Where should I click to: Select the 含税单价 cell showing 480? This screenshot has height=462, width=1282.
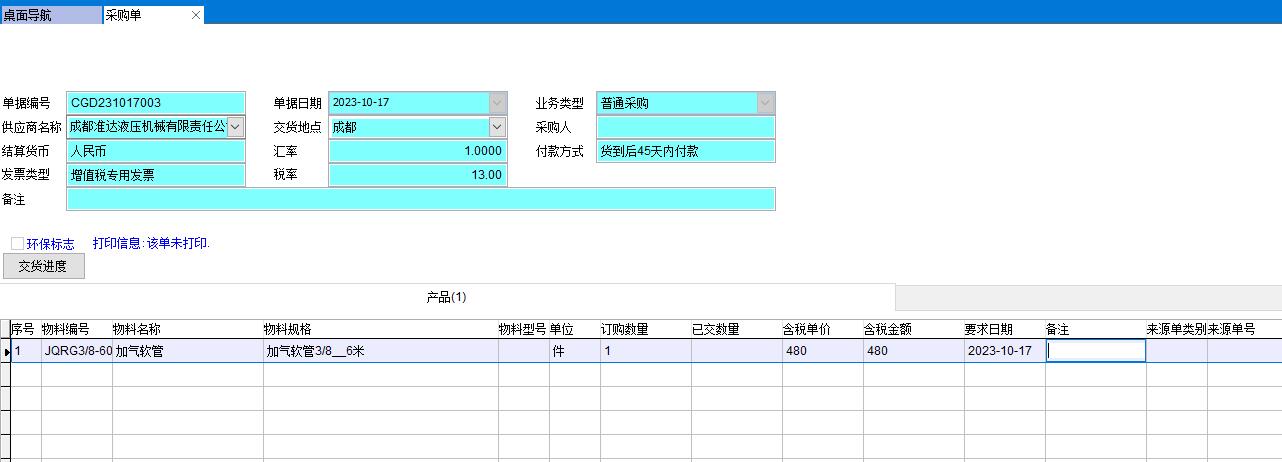click(821, 351)
